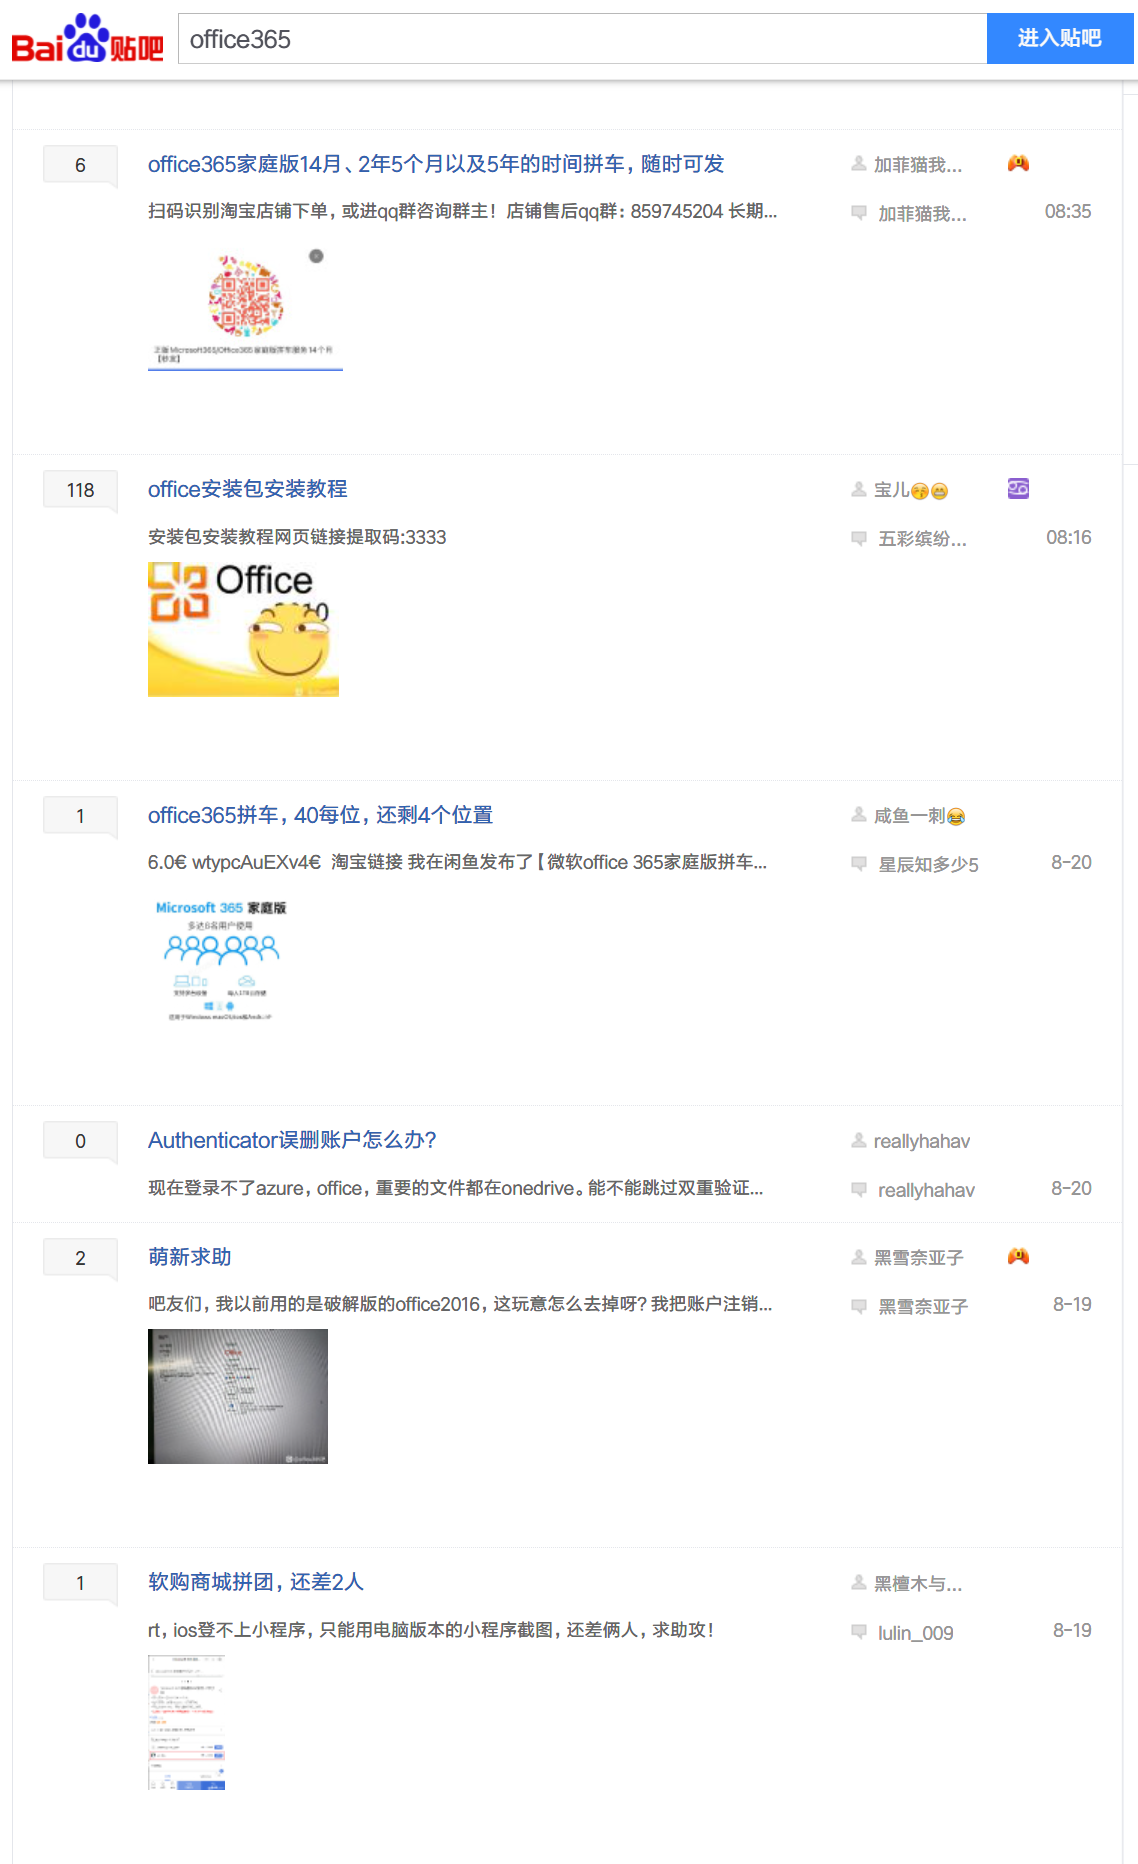1138x1864 pixels.
Task: Click the Baidu Tieba logo
Action: click(87, 40)
